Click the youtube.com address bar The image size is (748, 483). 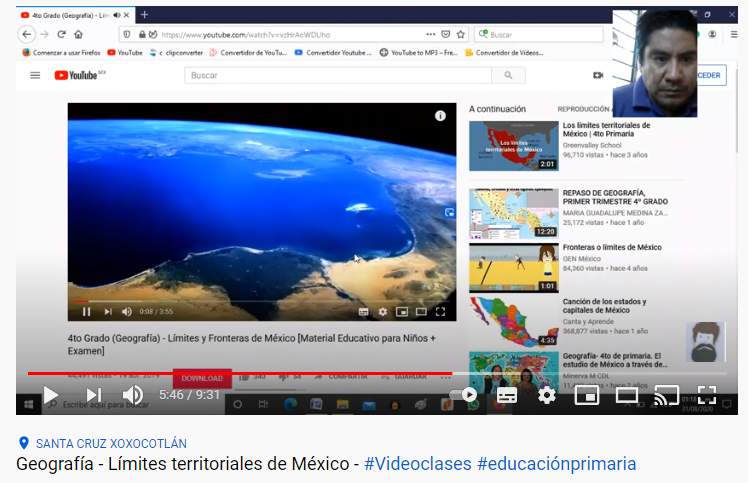(291, 34)
